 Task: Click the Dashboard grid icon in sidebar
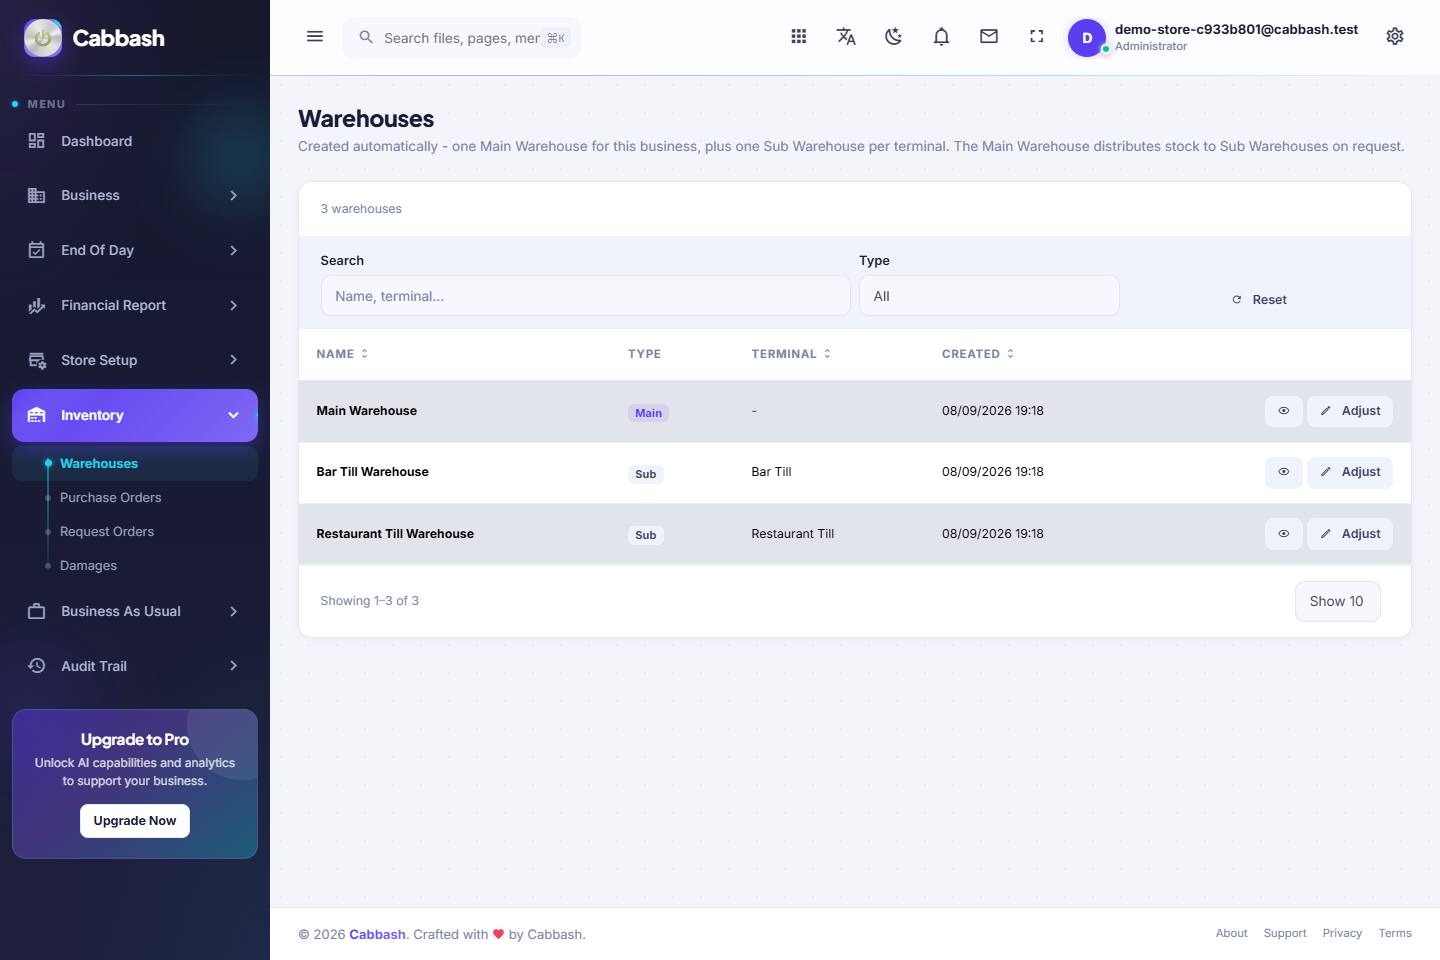pyautogui.click(x=37, y=141)
